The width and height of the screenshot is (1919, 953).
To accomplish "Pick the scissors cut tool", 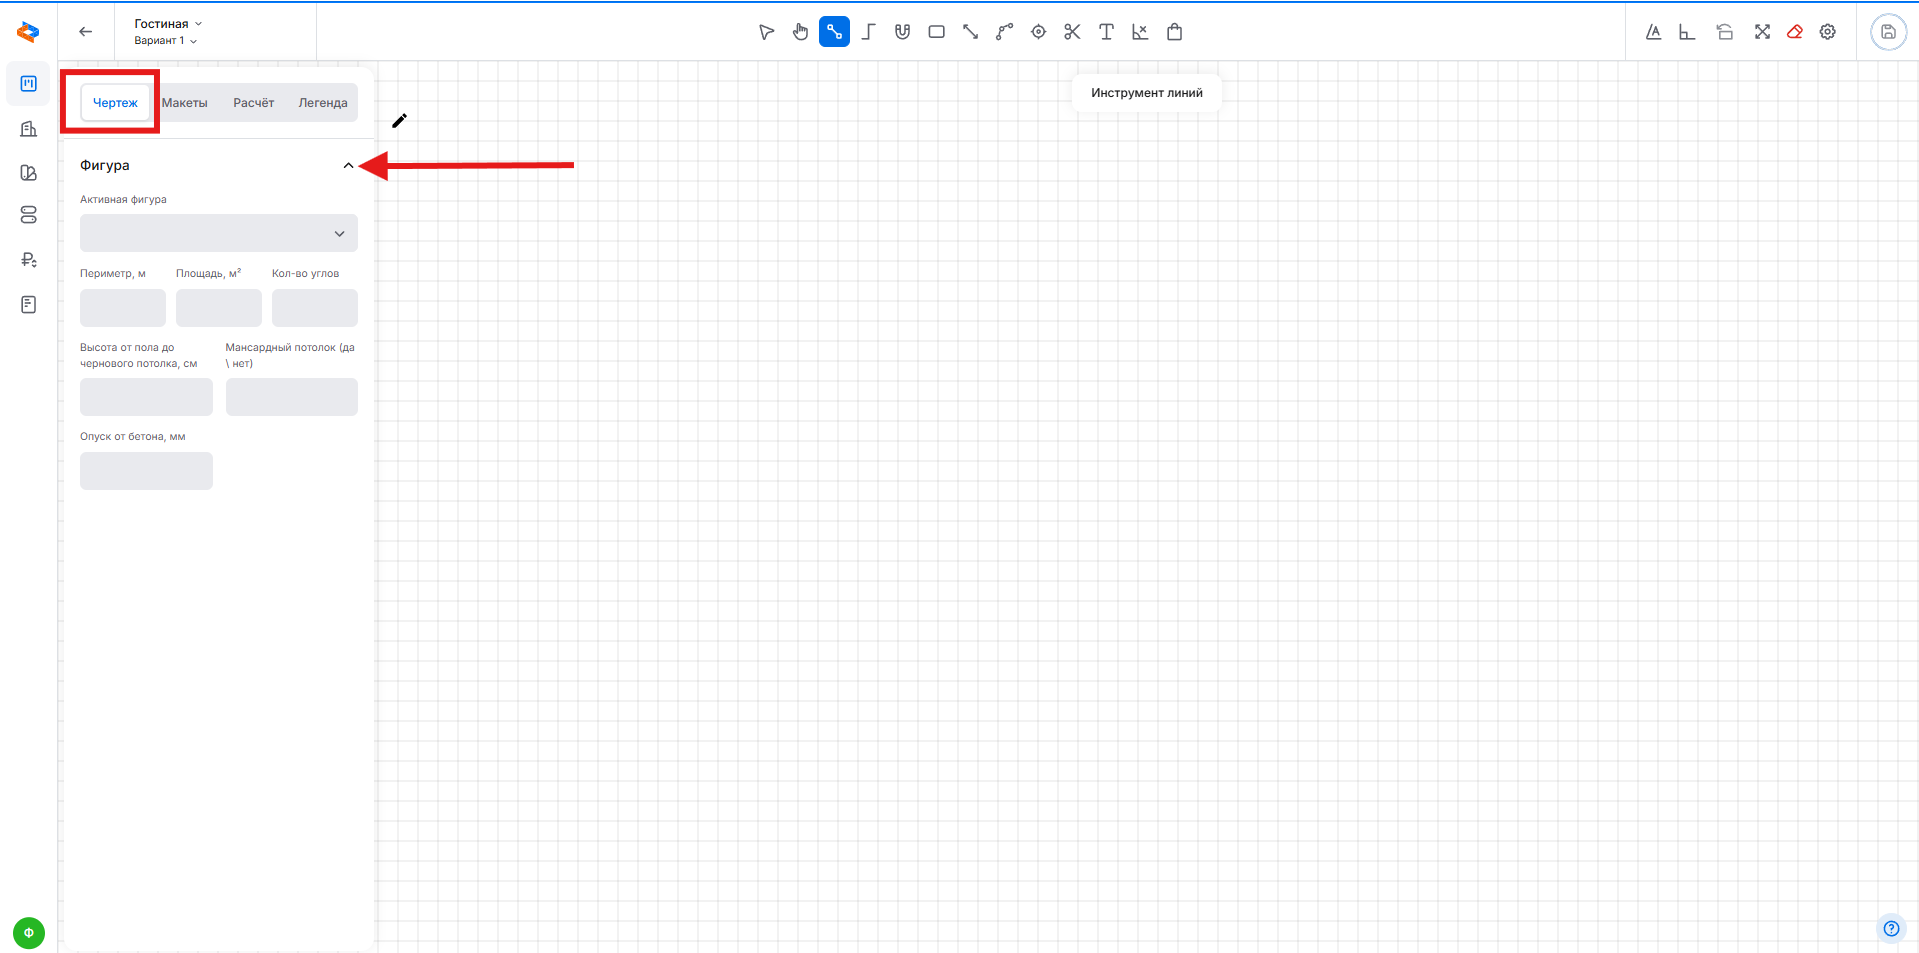I will (x=1072, y=32).
